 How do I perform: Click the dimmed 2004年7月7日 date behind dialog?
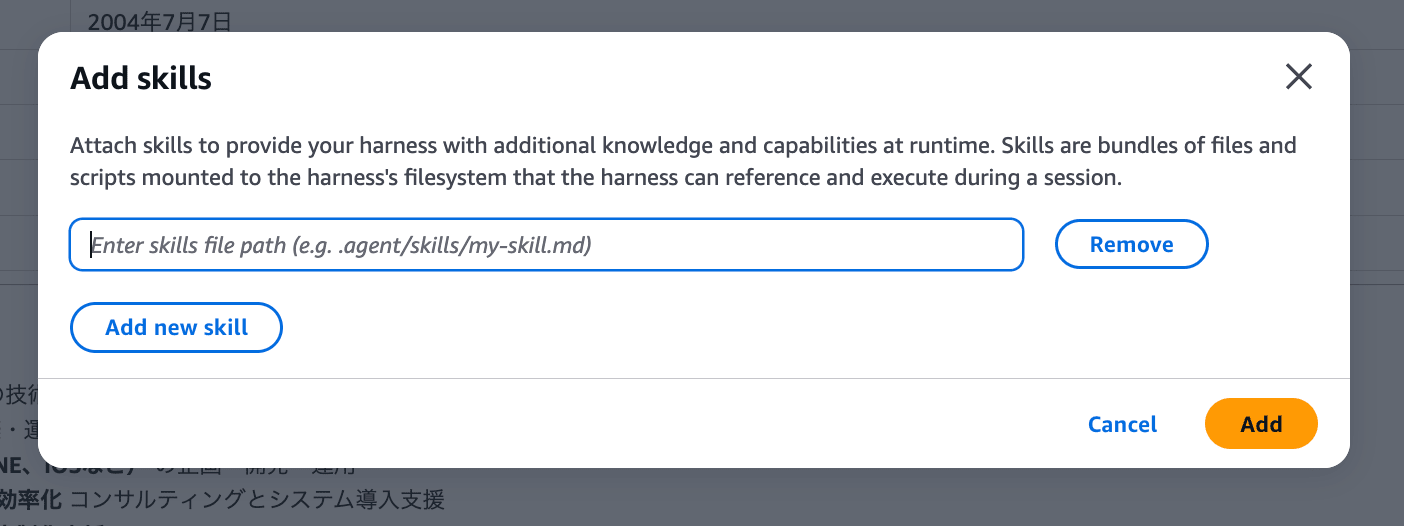pos(159,19)
